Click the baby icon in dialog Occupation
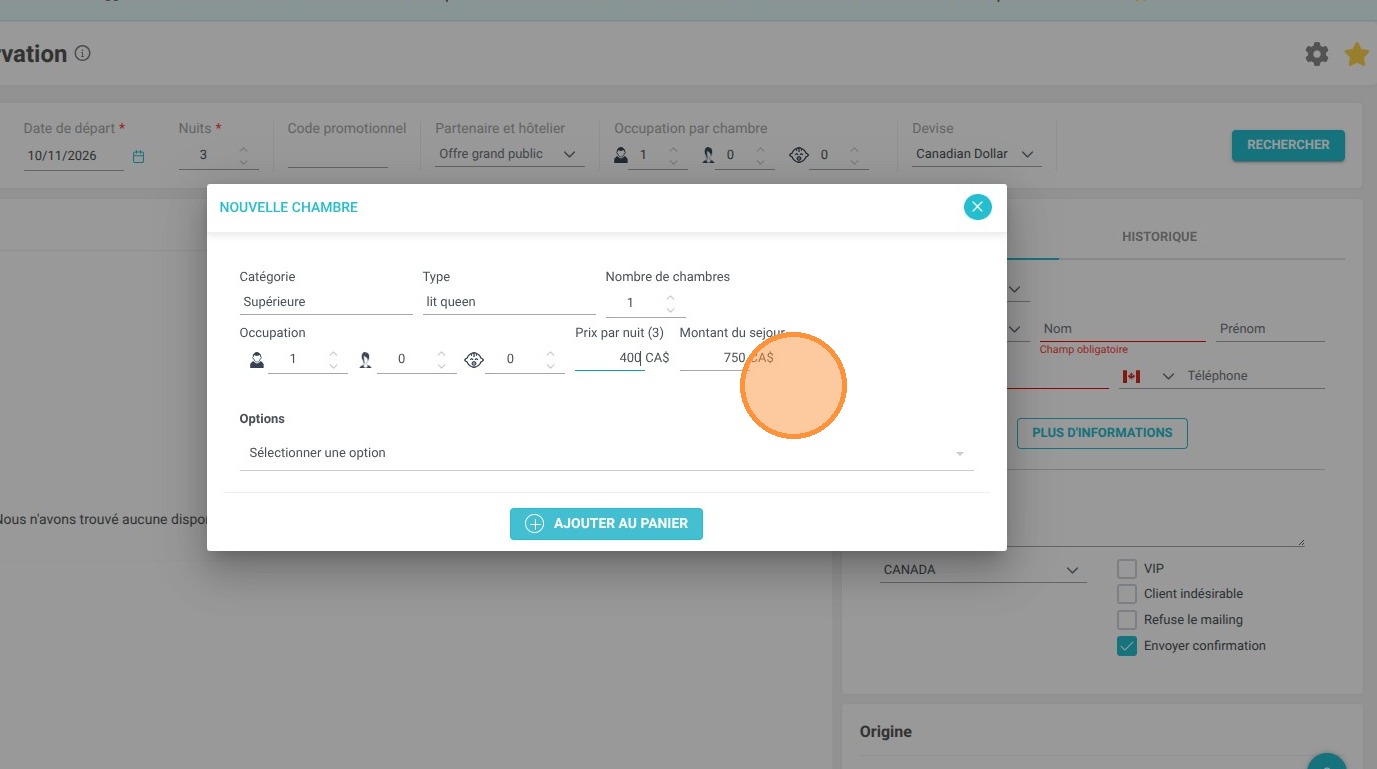Image resolution: width=1377 pixels, height=769 pixels. pos(474,360)
